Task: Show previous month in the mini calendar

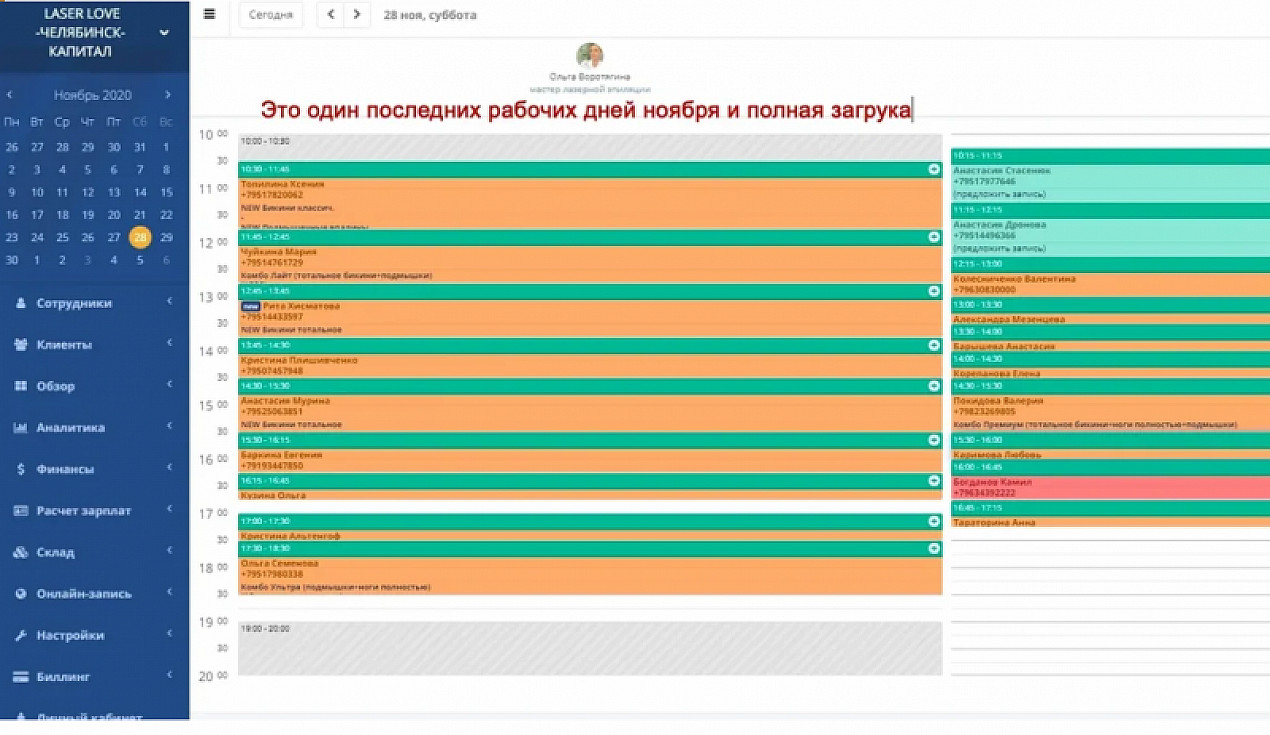Action: pos(10,95)
